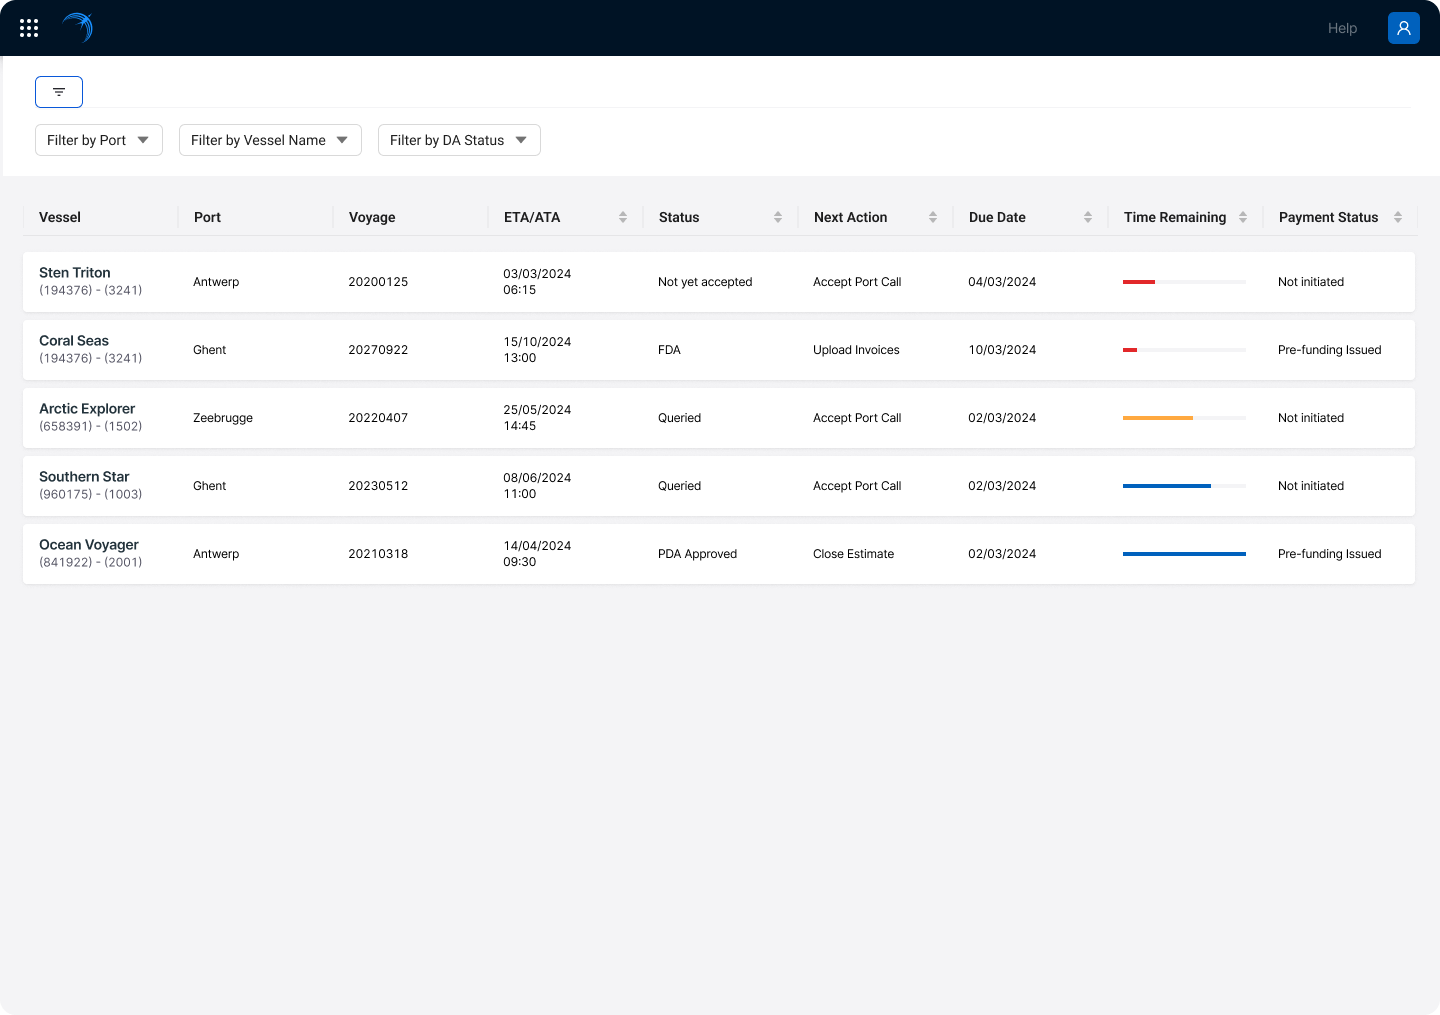Sort by Due Date column arrows
This screenshot has height=1015, width=1440.
tap(1088, 217)
